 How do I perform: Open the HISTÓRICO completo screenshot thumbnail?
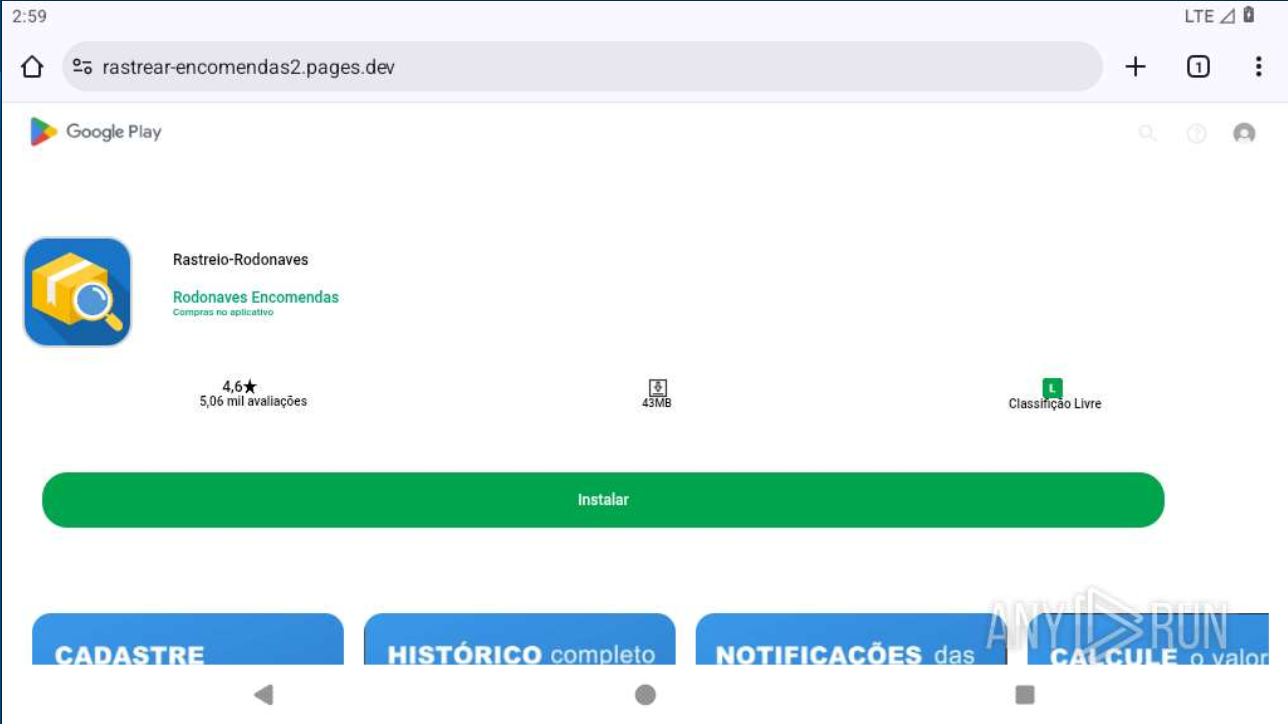point(520,639)
